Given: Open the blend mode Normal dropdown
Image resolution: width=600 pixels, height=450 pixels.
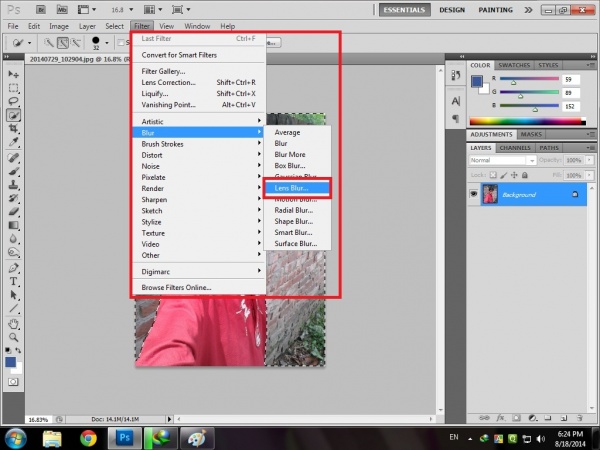Looking at the screenshot, I should coord(502,160).
